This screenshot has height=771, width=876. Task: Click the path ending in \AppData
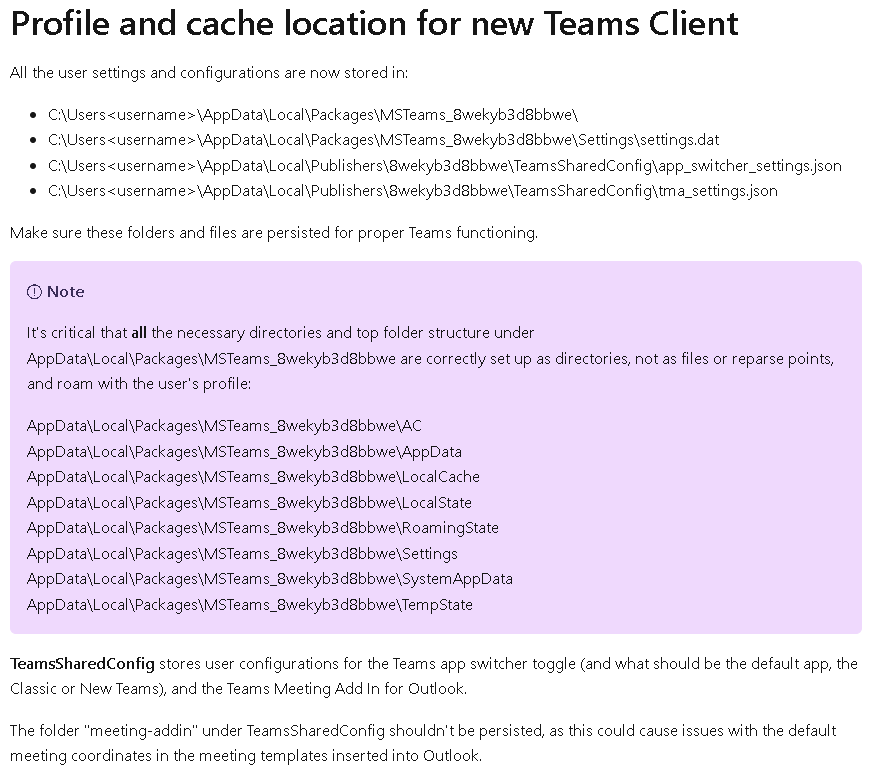pyautogui.click(x=244, y=451)
